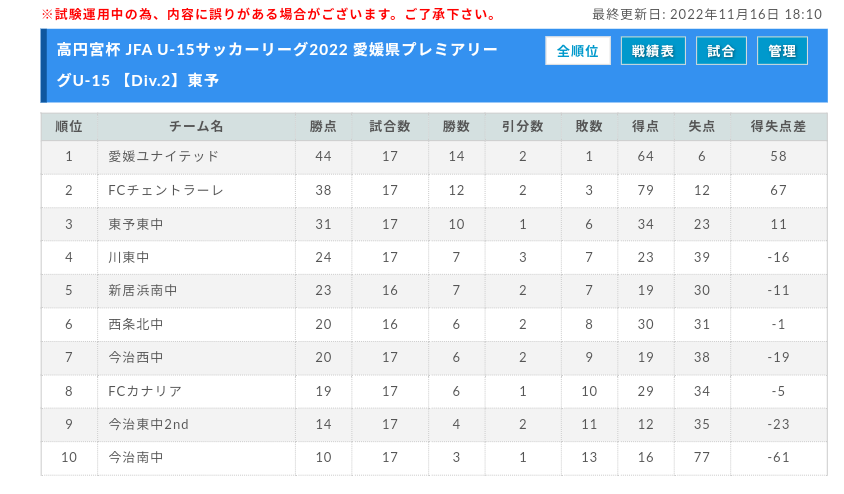The height and width of the screenshot is (494, 844).
Task: Select team 愛媛ユナイテッド
Action: tap(163, 157)
